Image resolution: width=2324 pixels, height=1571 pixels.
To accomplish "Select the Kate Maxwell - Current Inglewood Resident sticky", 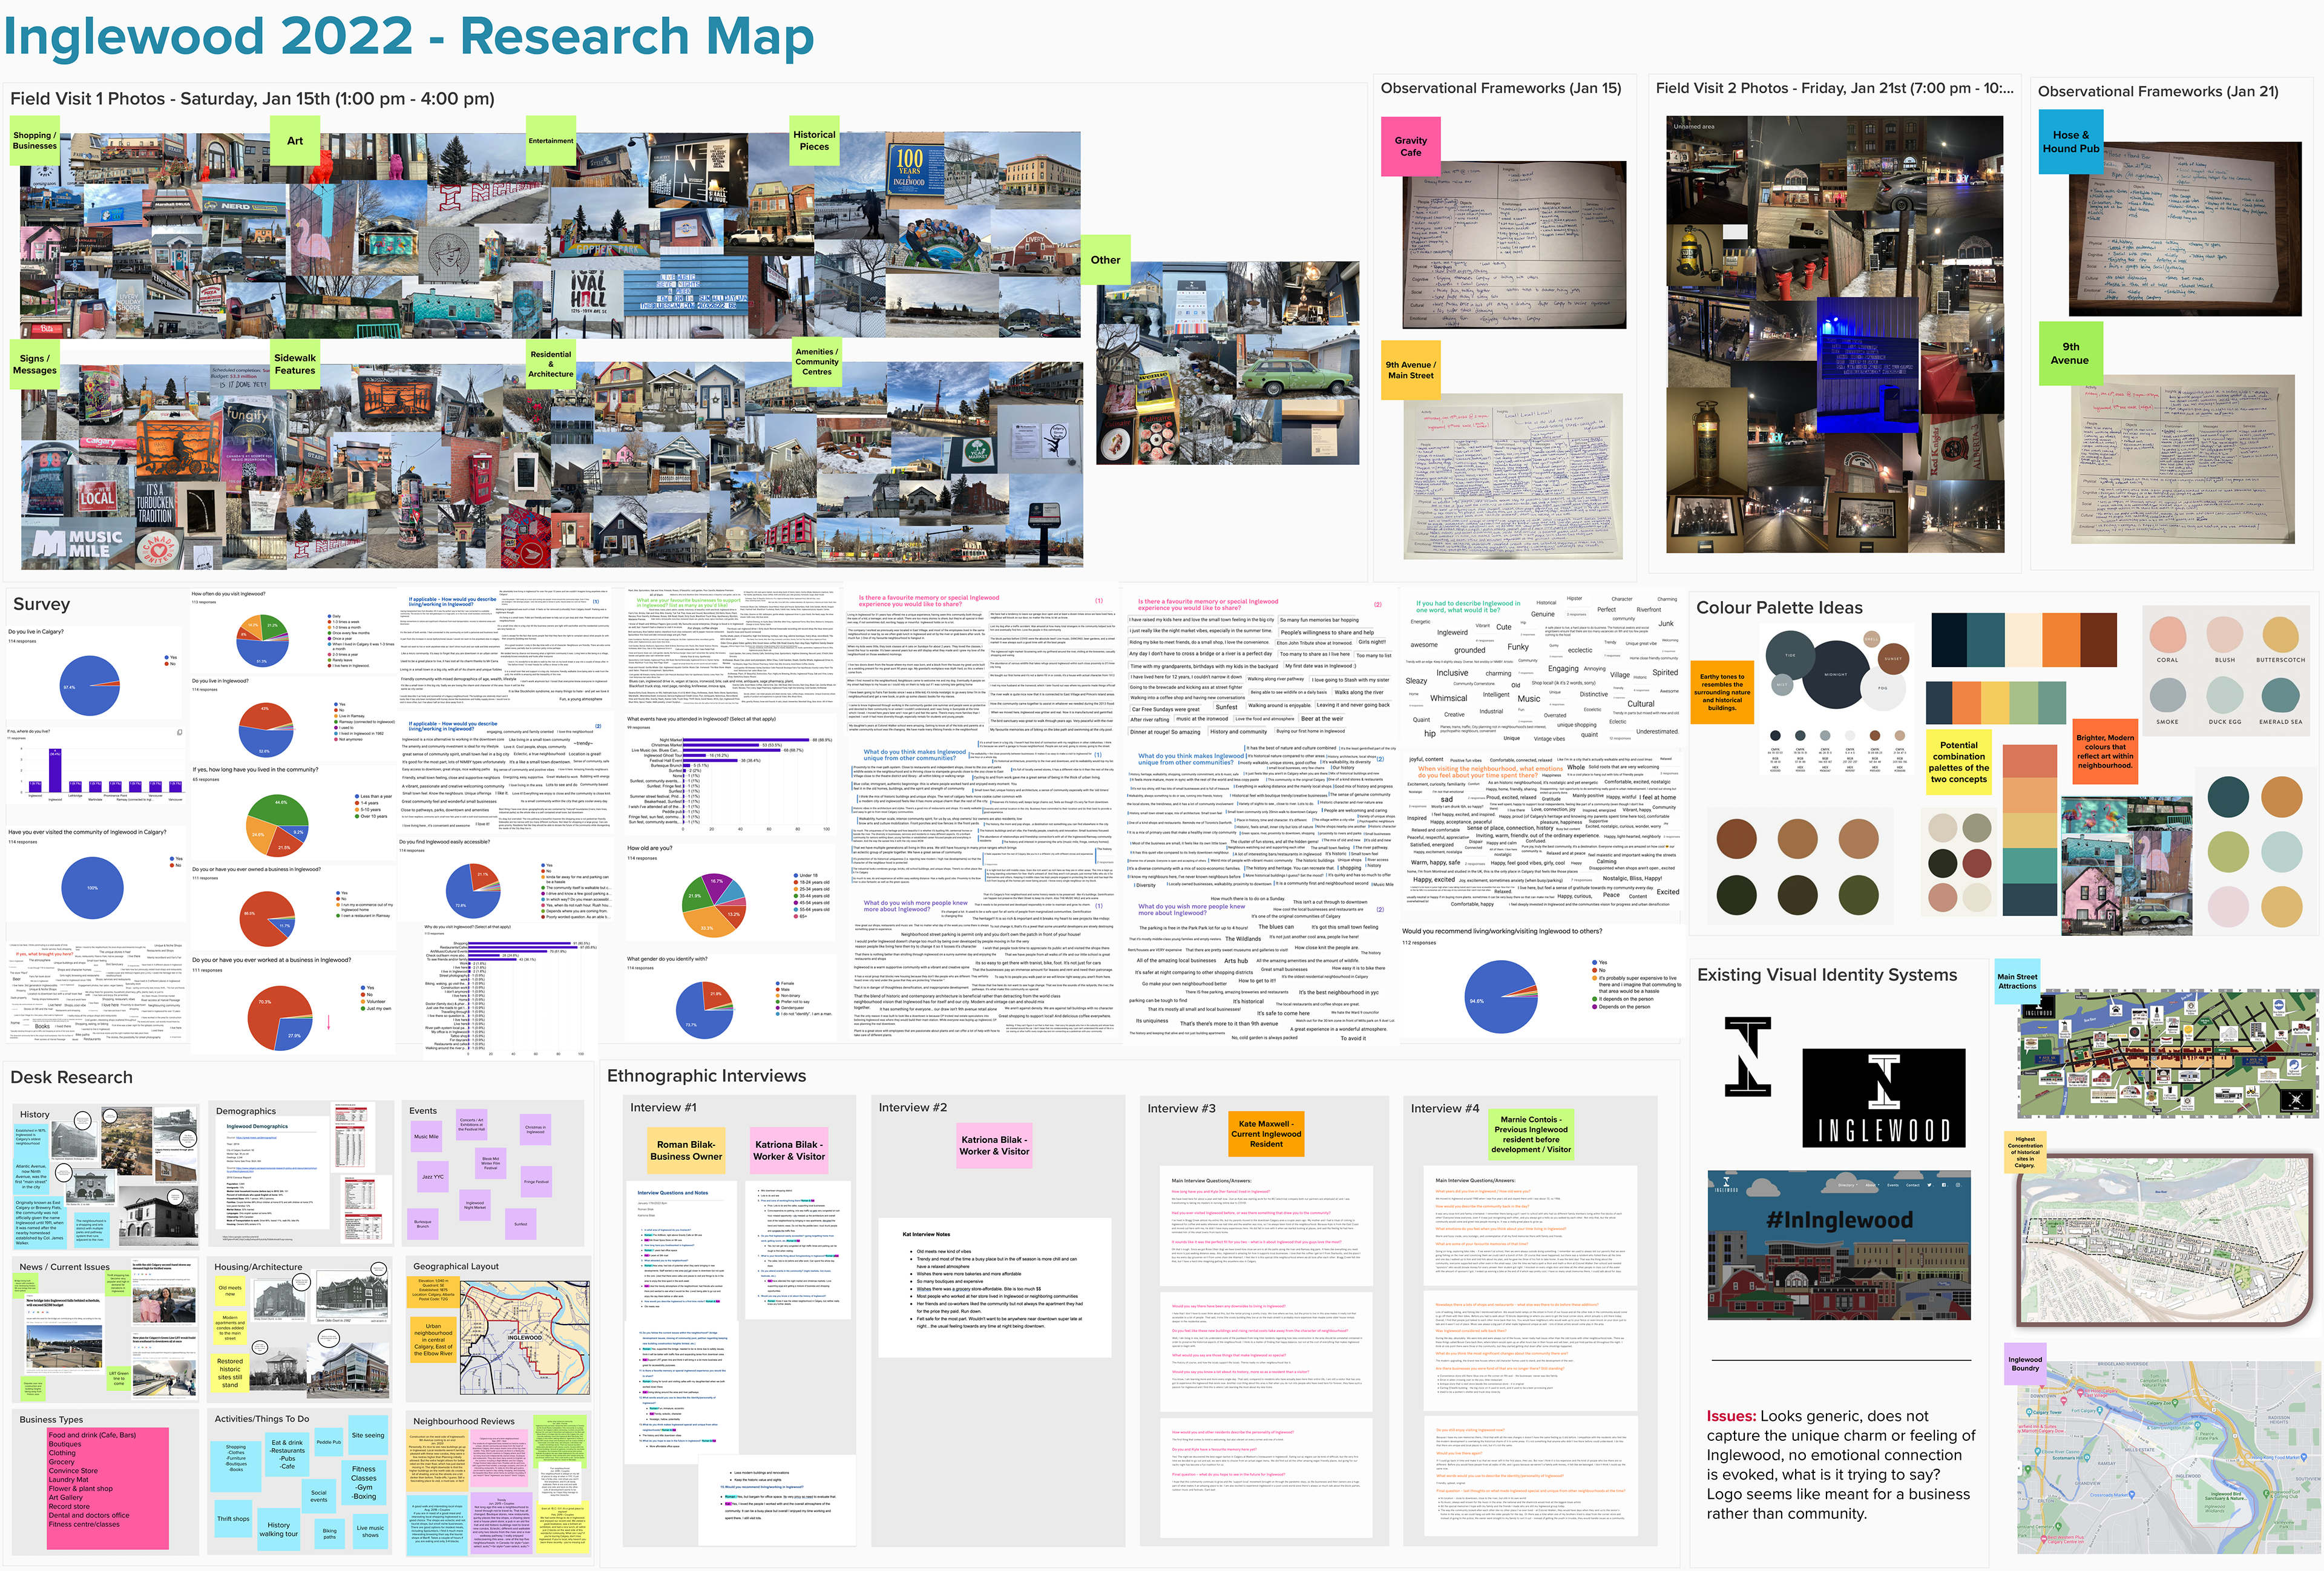I will pyautogui.click(x=1266, y=1134).
